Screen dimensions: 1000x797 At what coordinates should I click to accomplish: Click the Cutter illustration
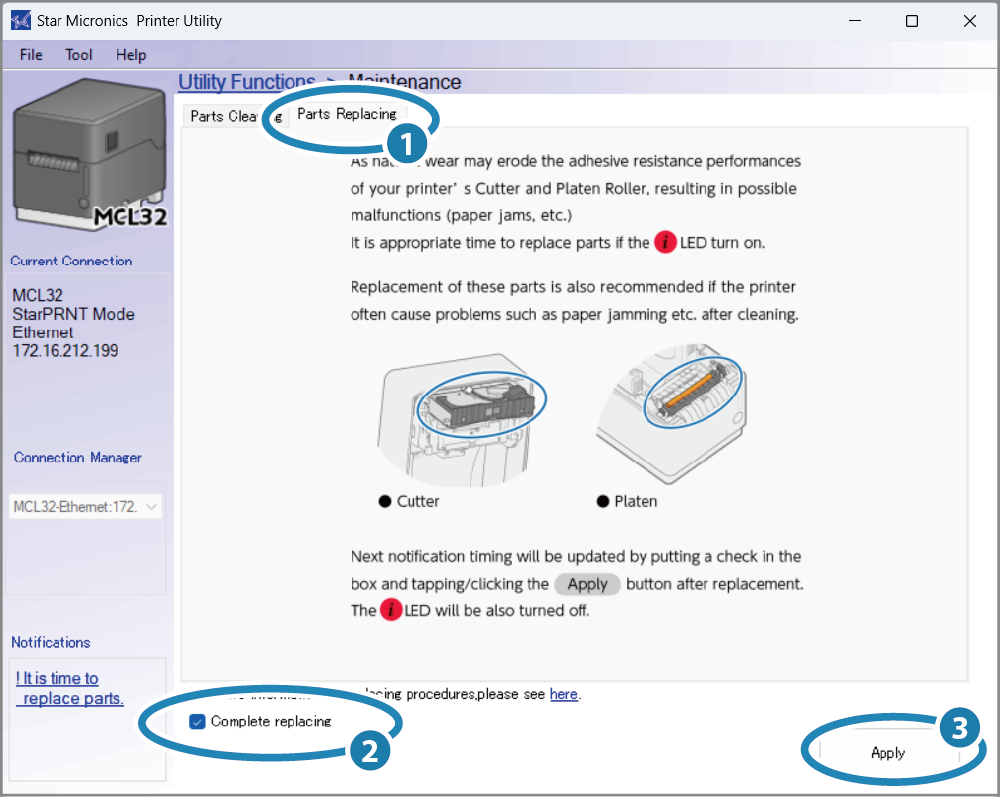click(x=460, y=419)
